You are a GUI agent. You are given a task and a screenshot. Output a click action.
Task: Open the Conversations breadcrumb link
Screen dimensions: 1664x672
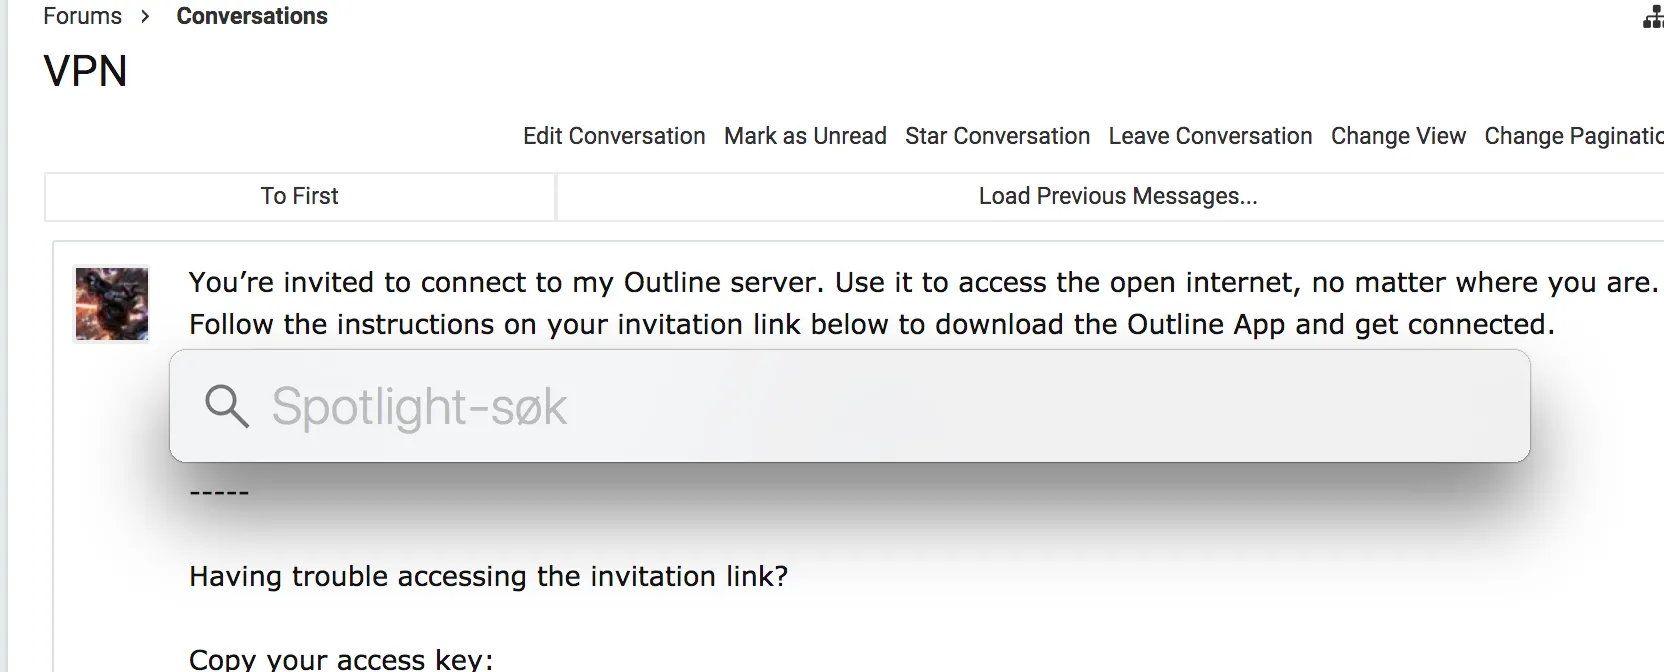coord(252,16)
